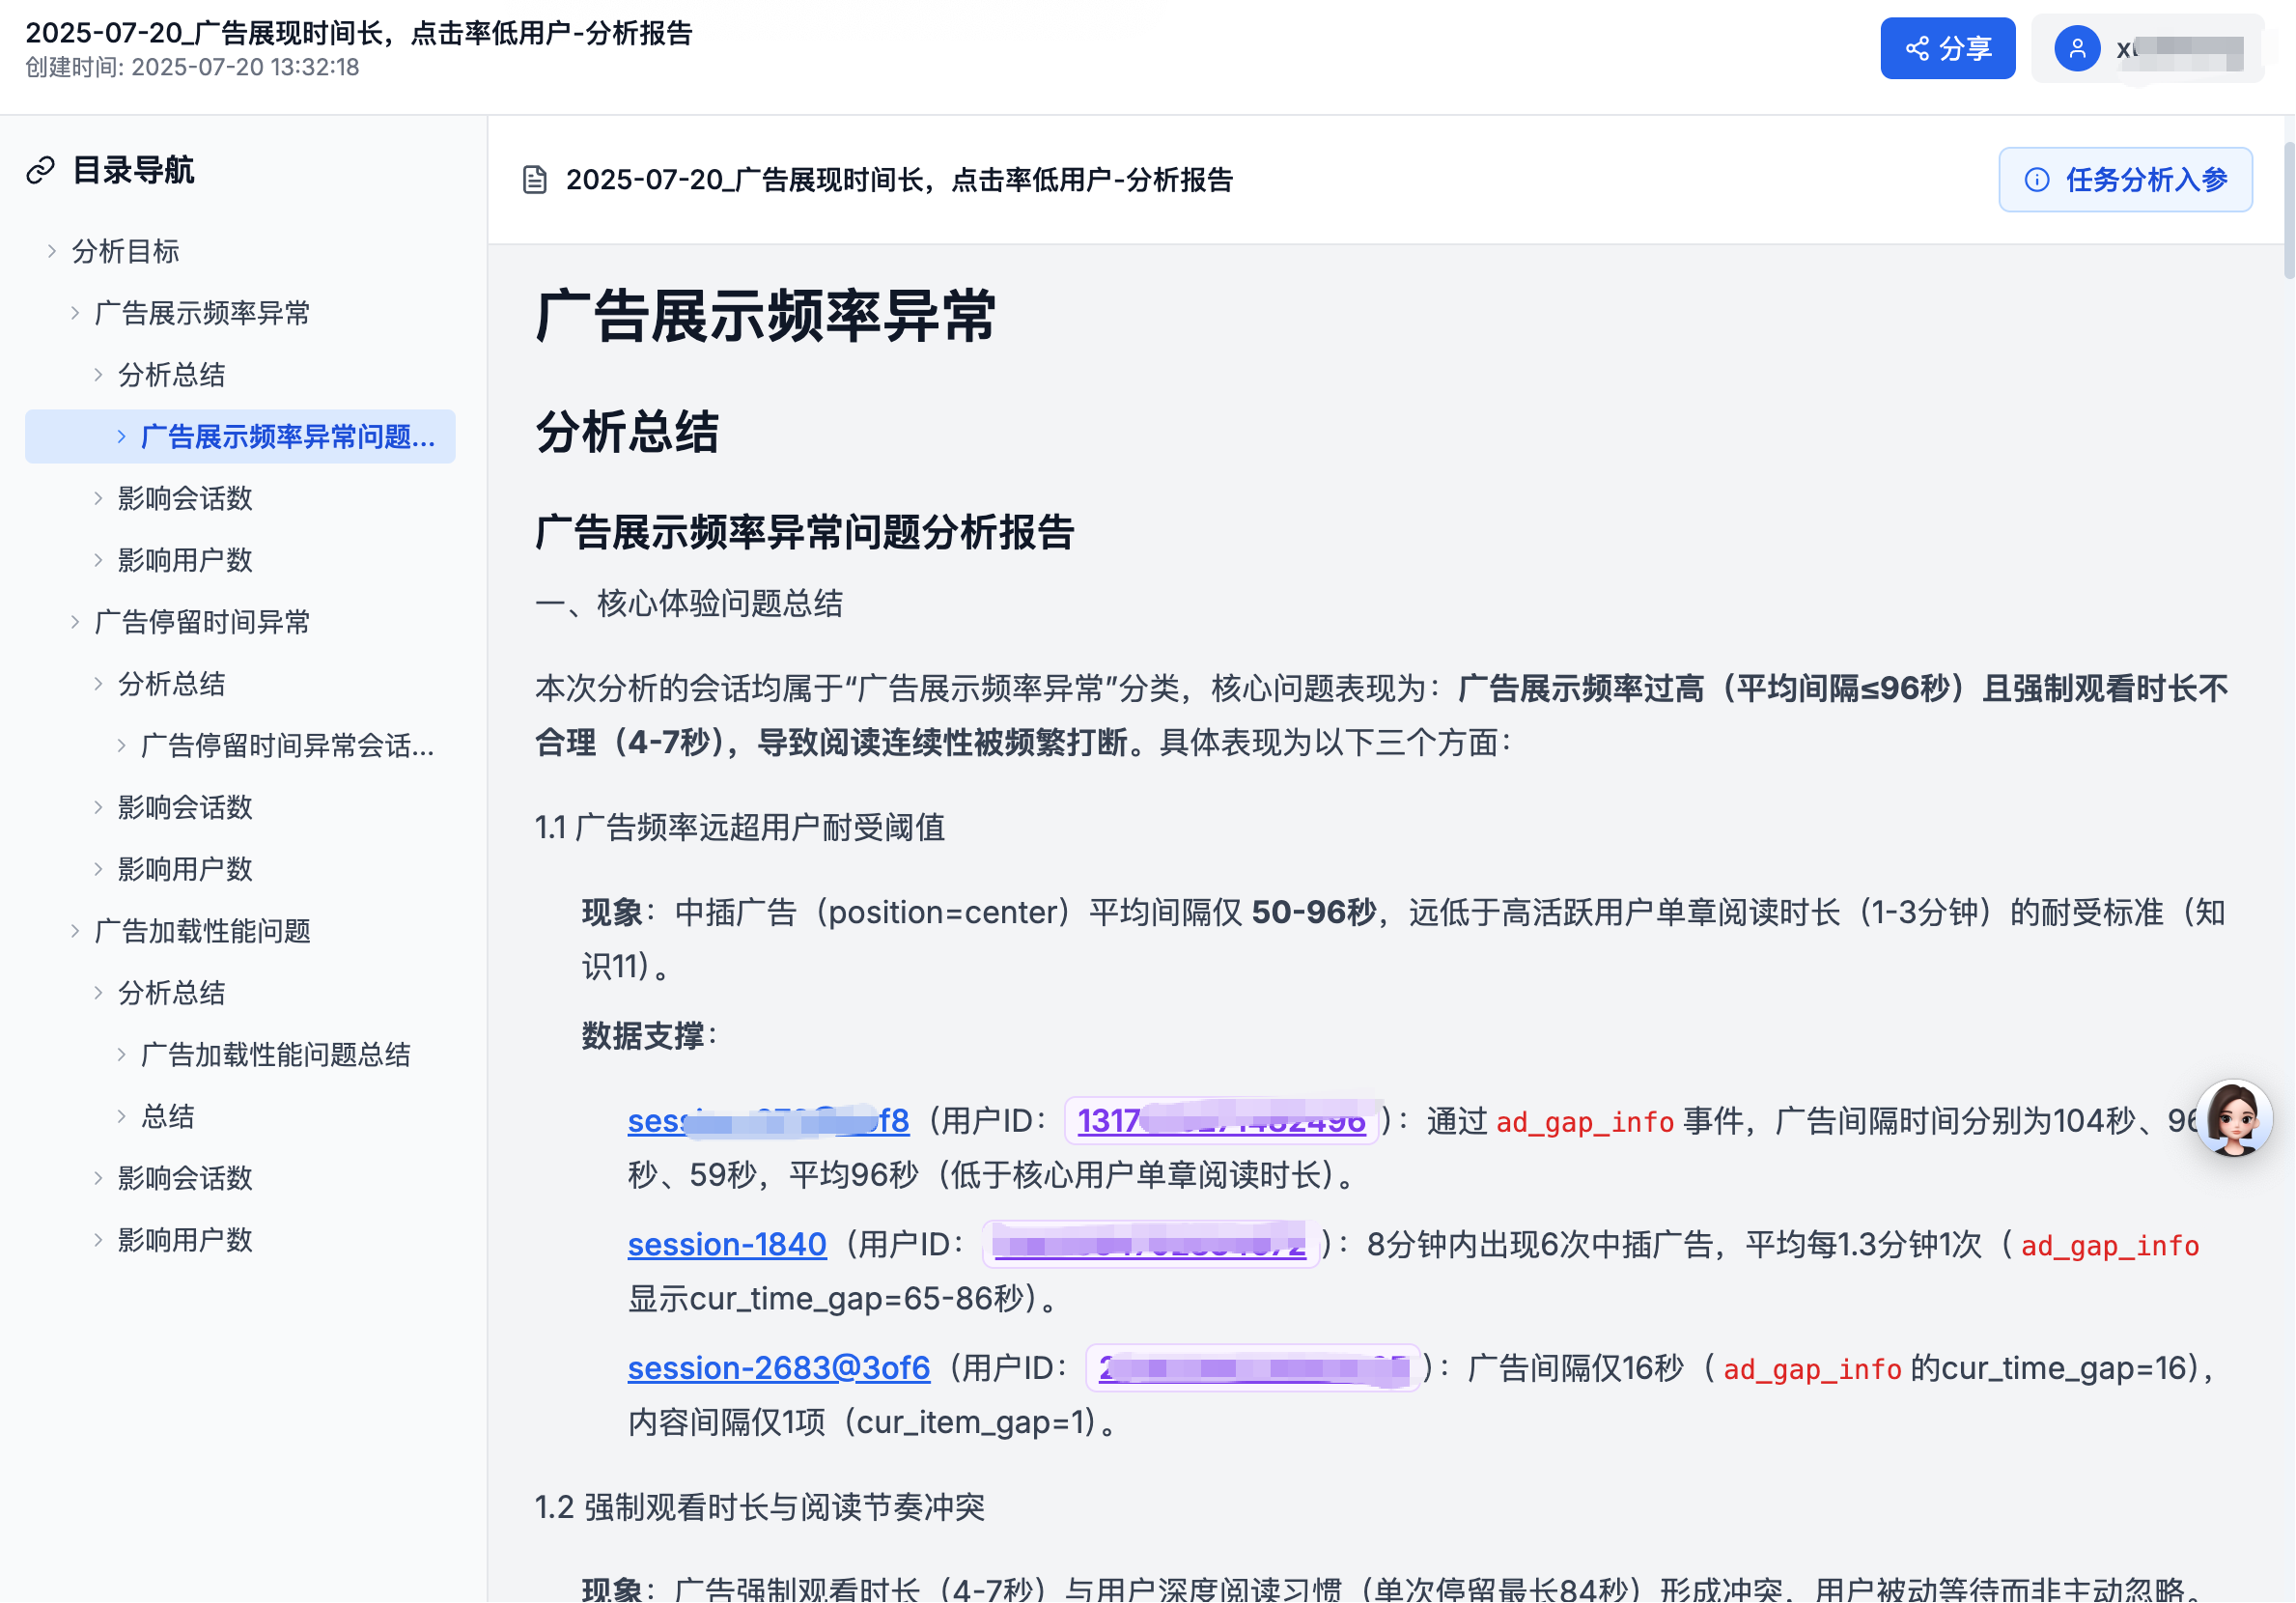Click the share icon button
Screen dimensions: 2296x1603
coord(1916,48)
